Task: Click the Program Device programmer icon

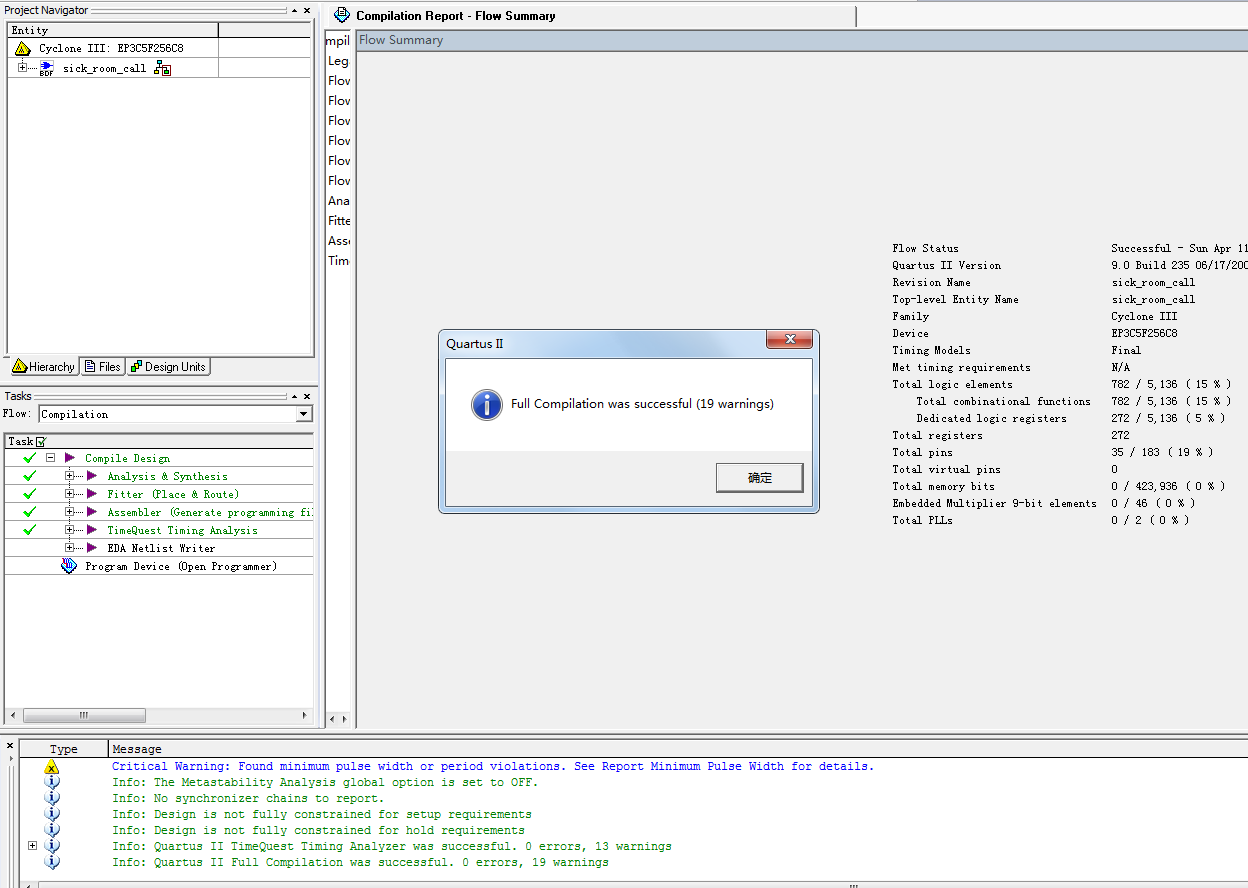Action: coord(69,566)
